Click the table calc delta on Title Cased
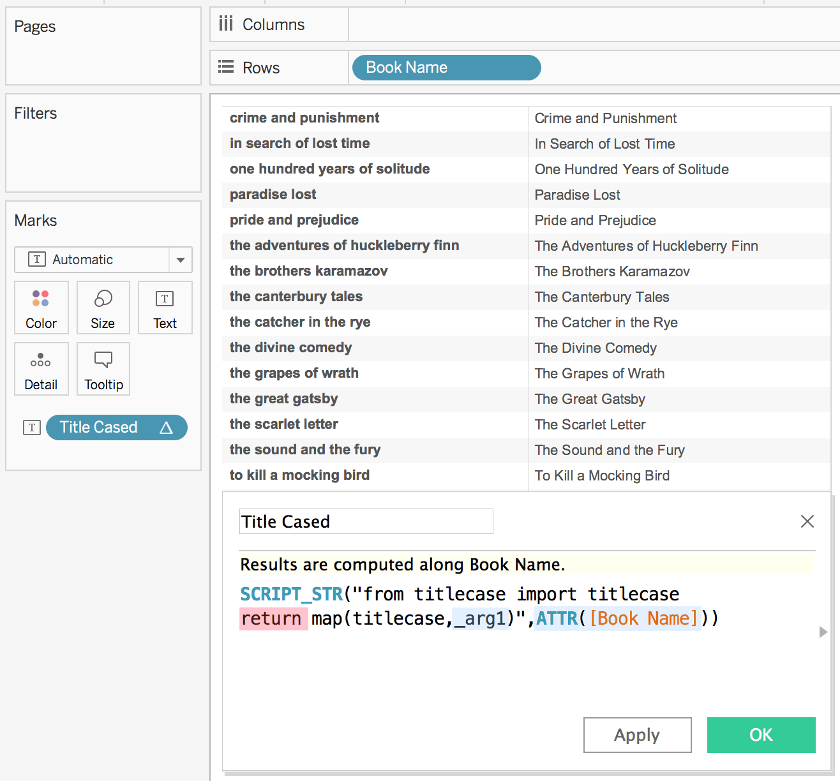 166,428
